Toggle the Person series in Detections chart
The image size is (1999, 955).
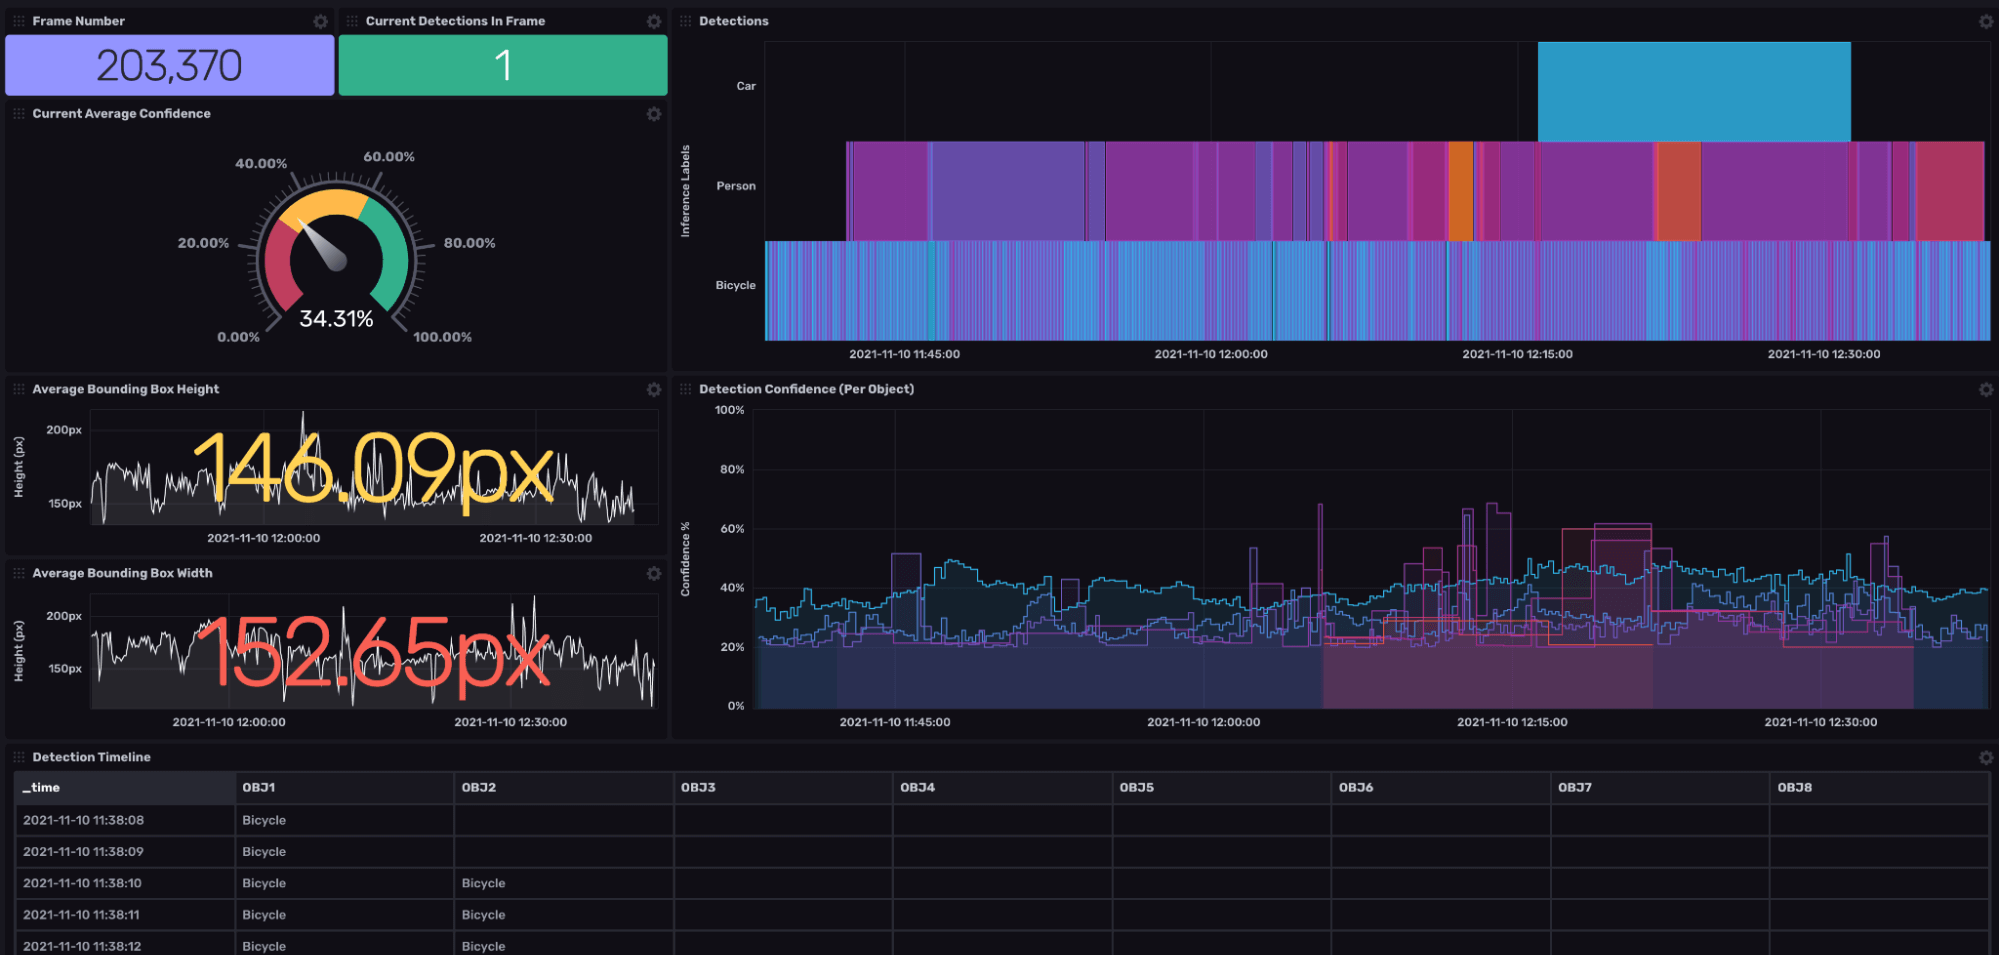pyautogui.click(x=735, y=185)
